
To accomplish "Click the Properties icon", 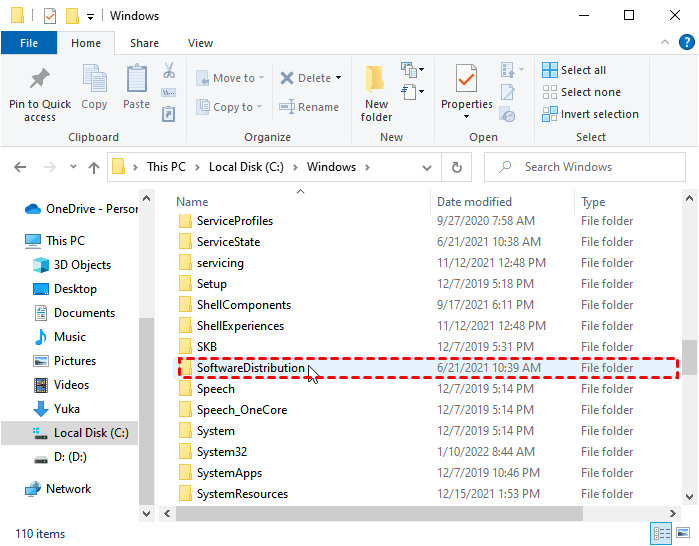I will pos(466,78).
